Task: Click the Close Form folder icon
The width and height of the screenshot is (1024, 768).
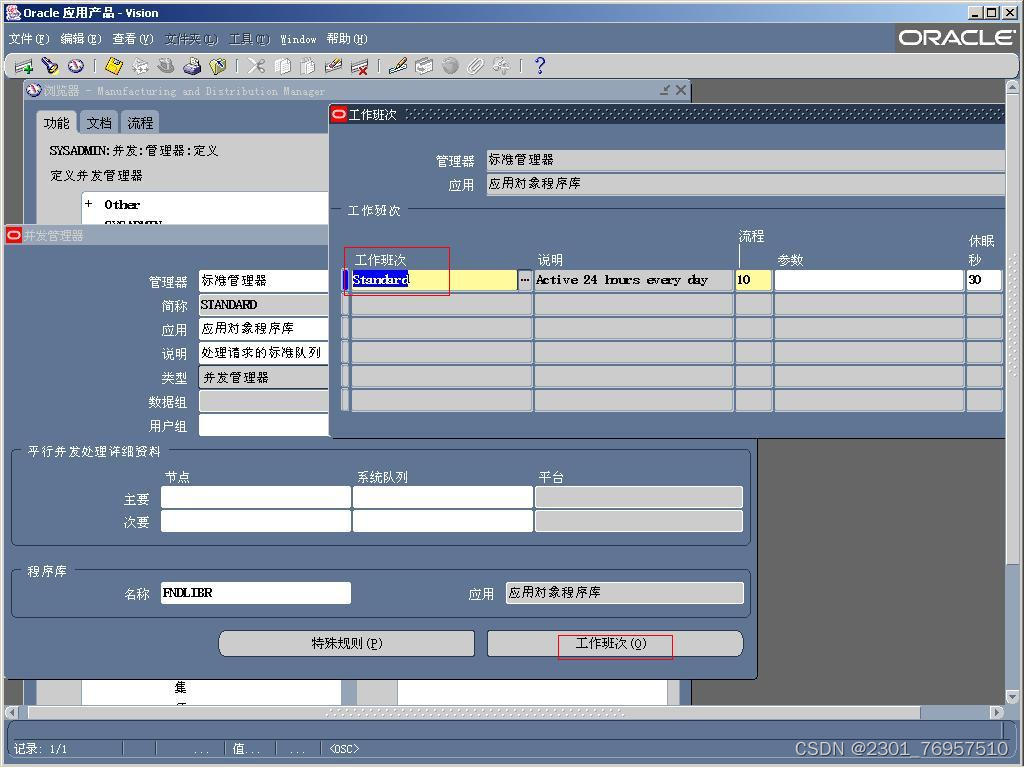Action: [217, 66]
